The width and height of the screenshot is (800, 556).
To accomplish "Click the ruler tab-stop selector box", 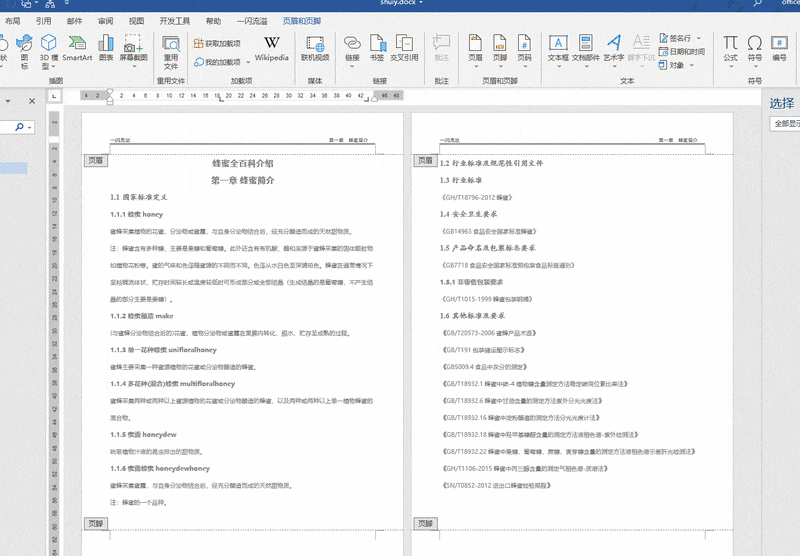I will (x=55, y=96).
